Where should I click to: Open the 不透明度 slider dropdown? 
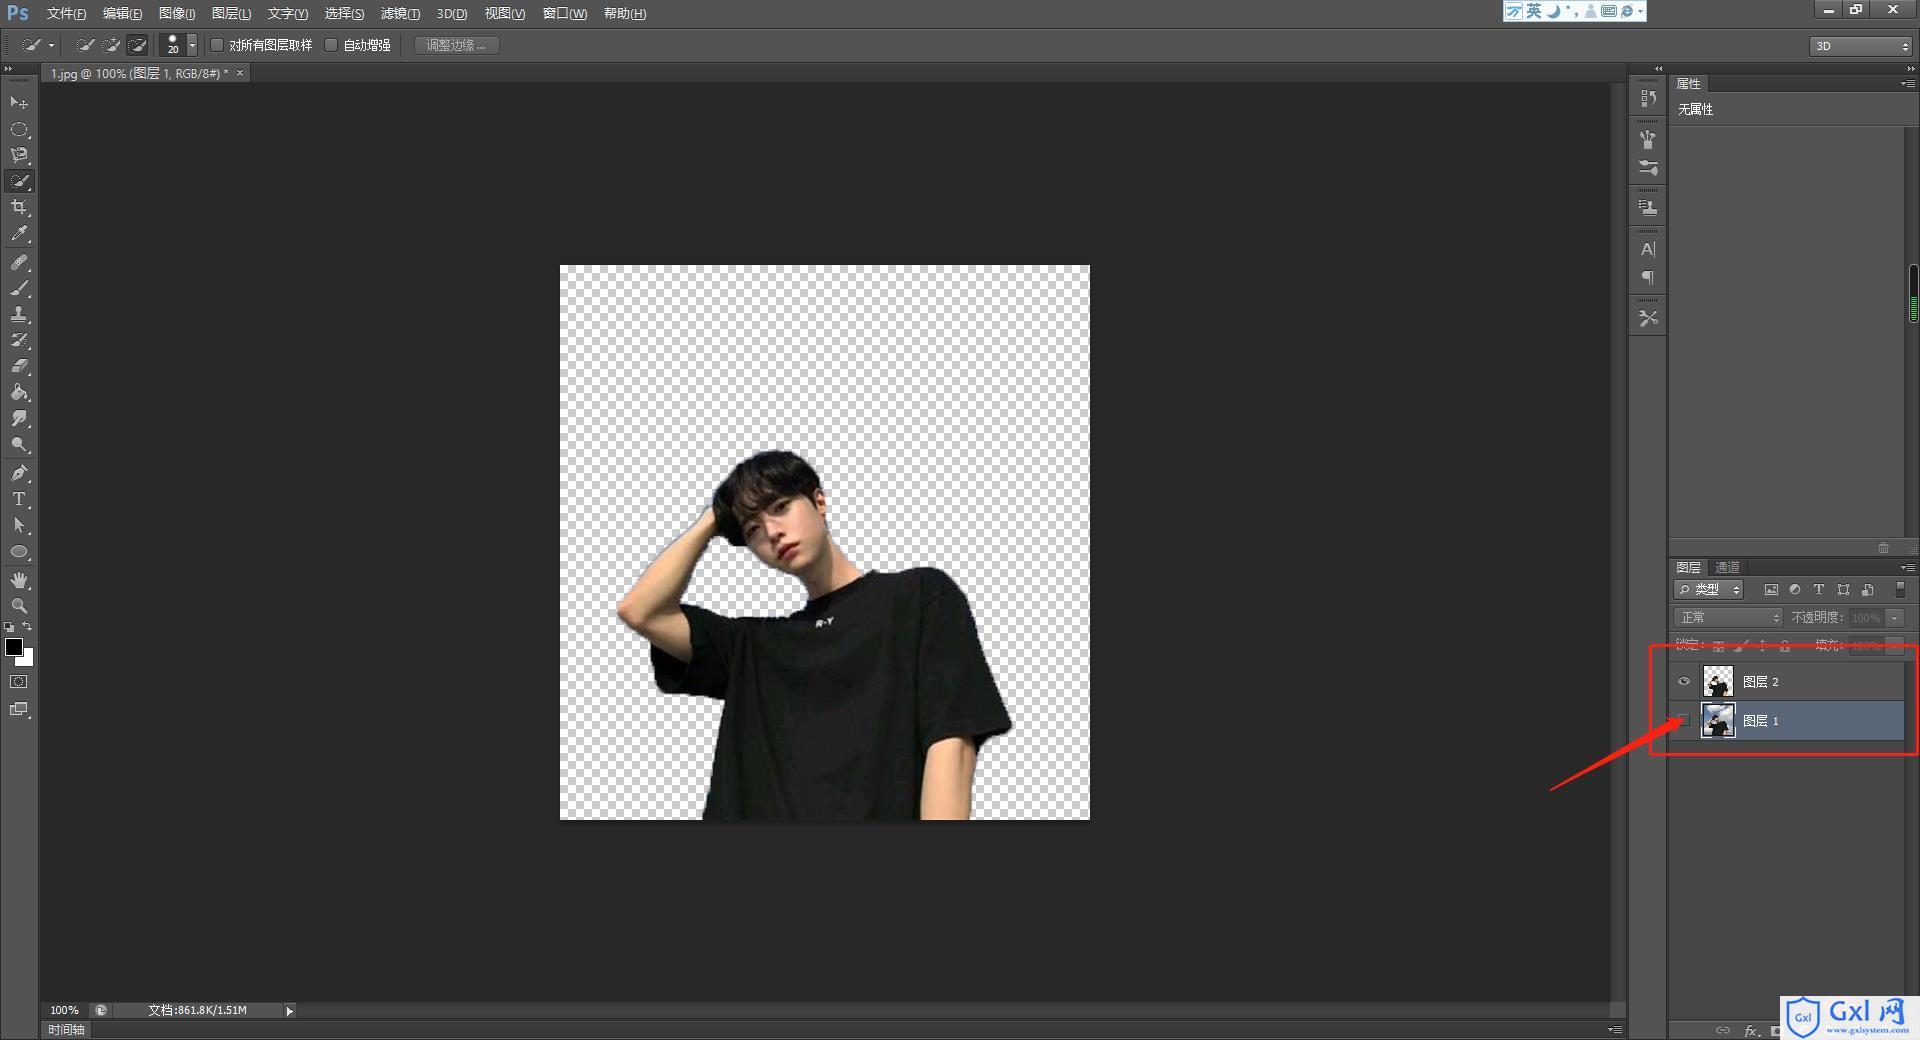click(x=1895, y=618)
